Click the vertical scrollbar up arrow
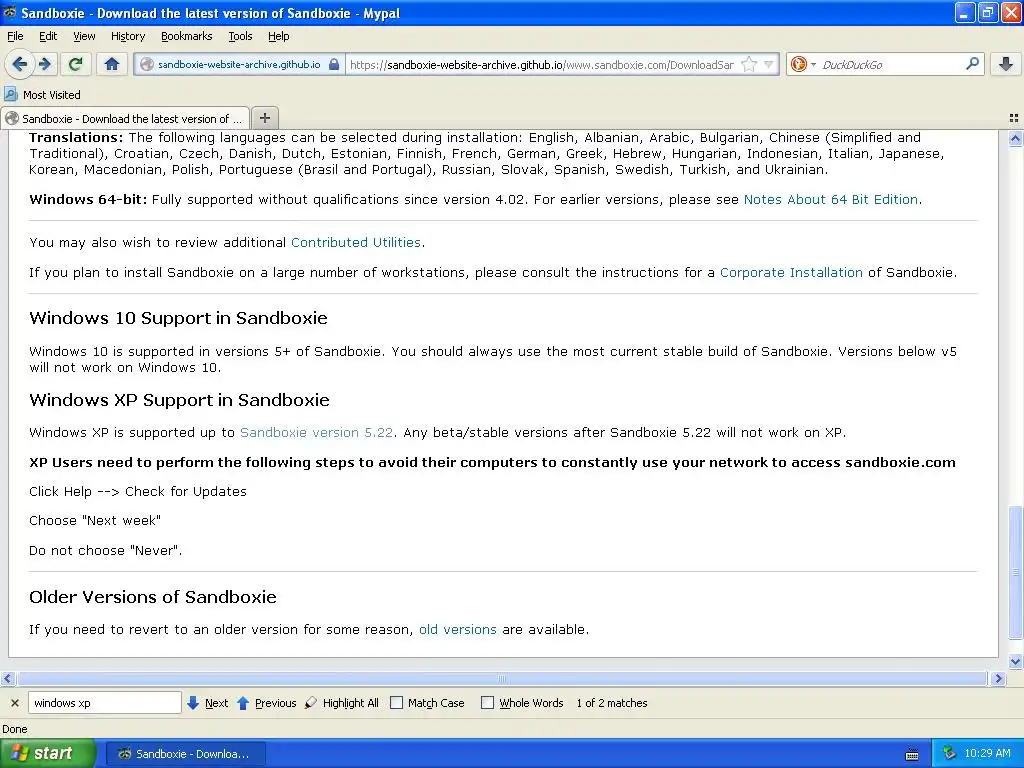 pos(1015,138)
